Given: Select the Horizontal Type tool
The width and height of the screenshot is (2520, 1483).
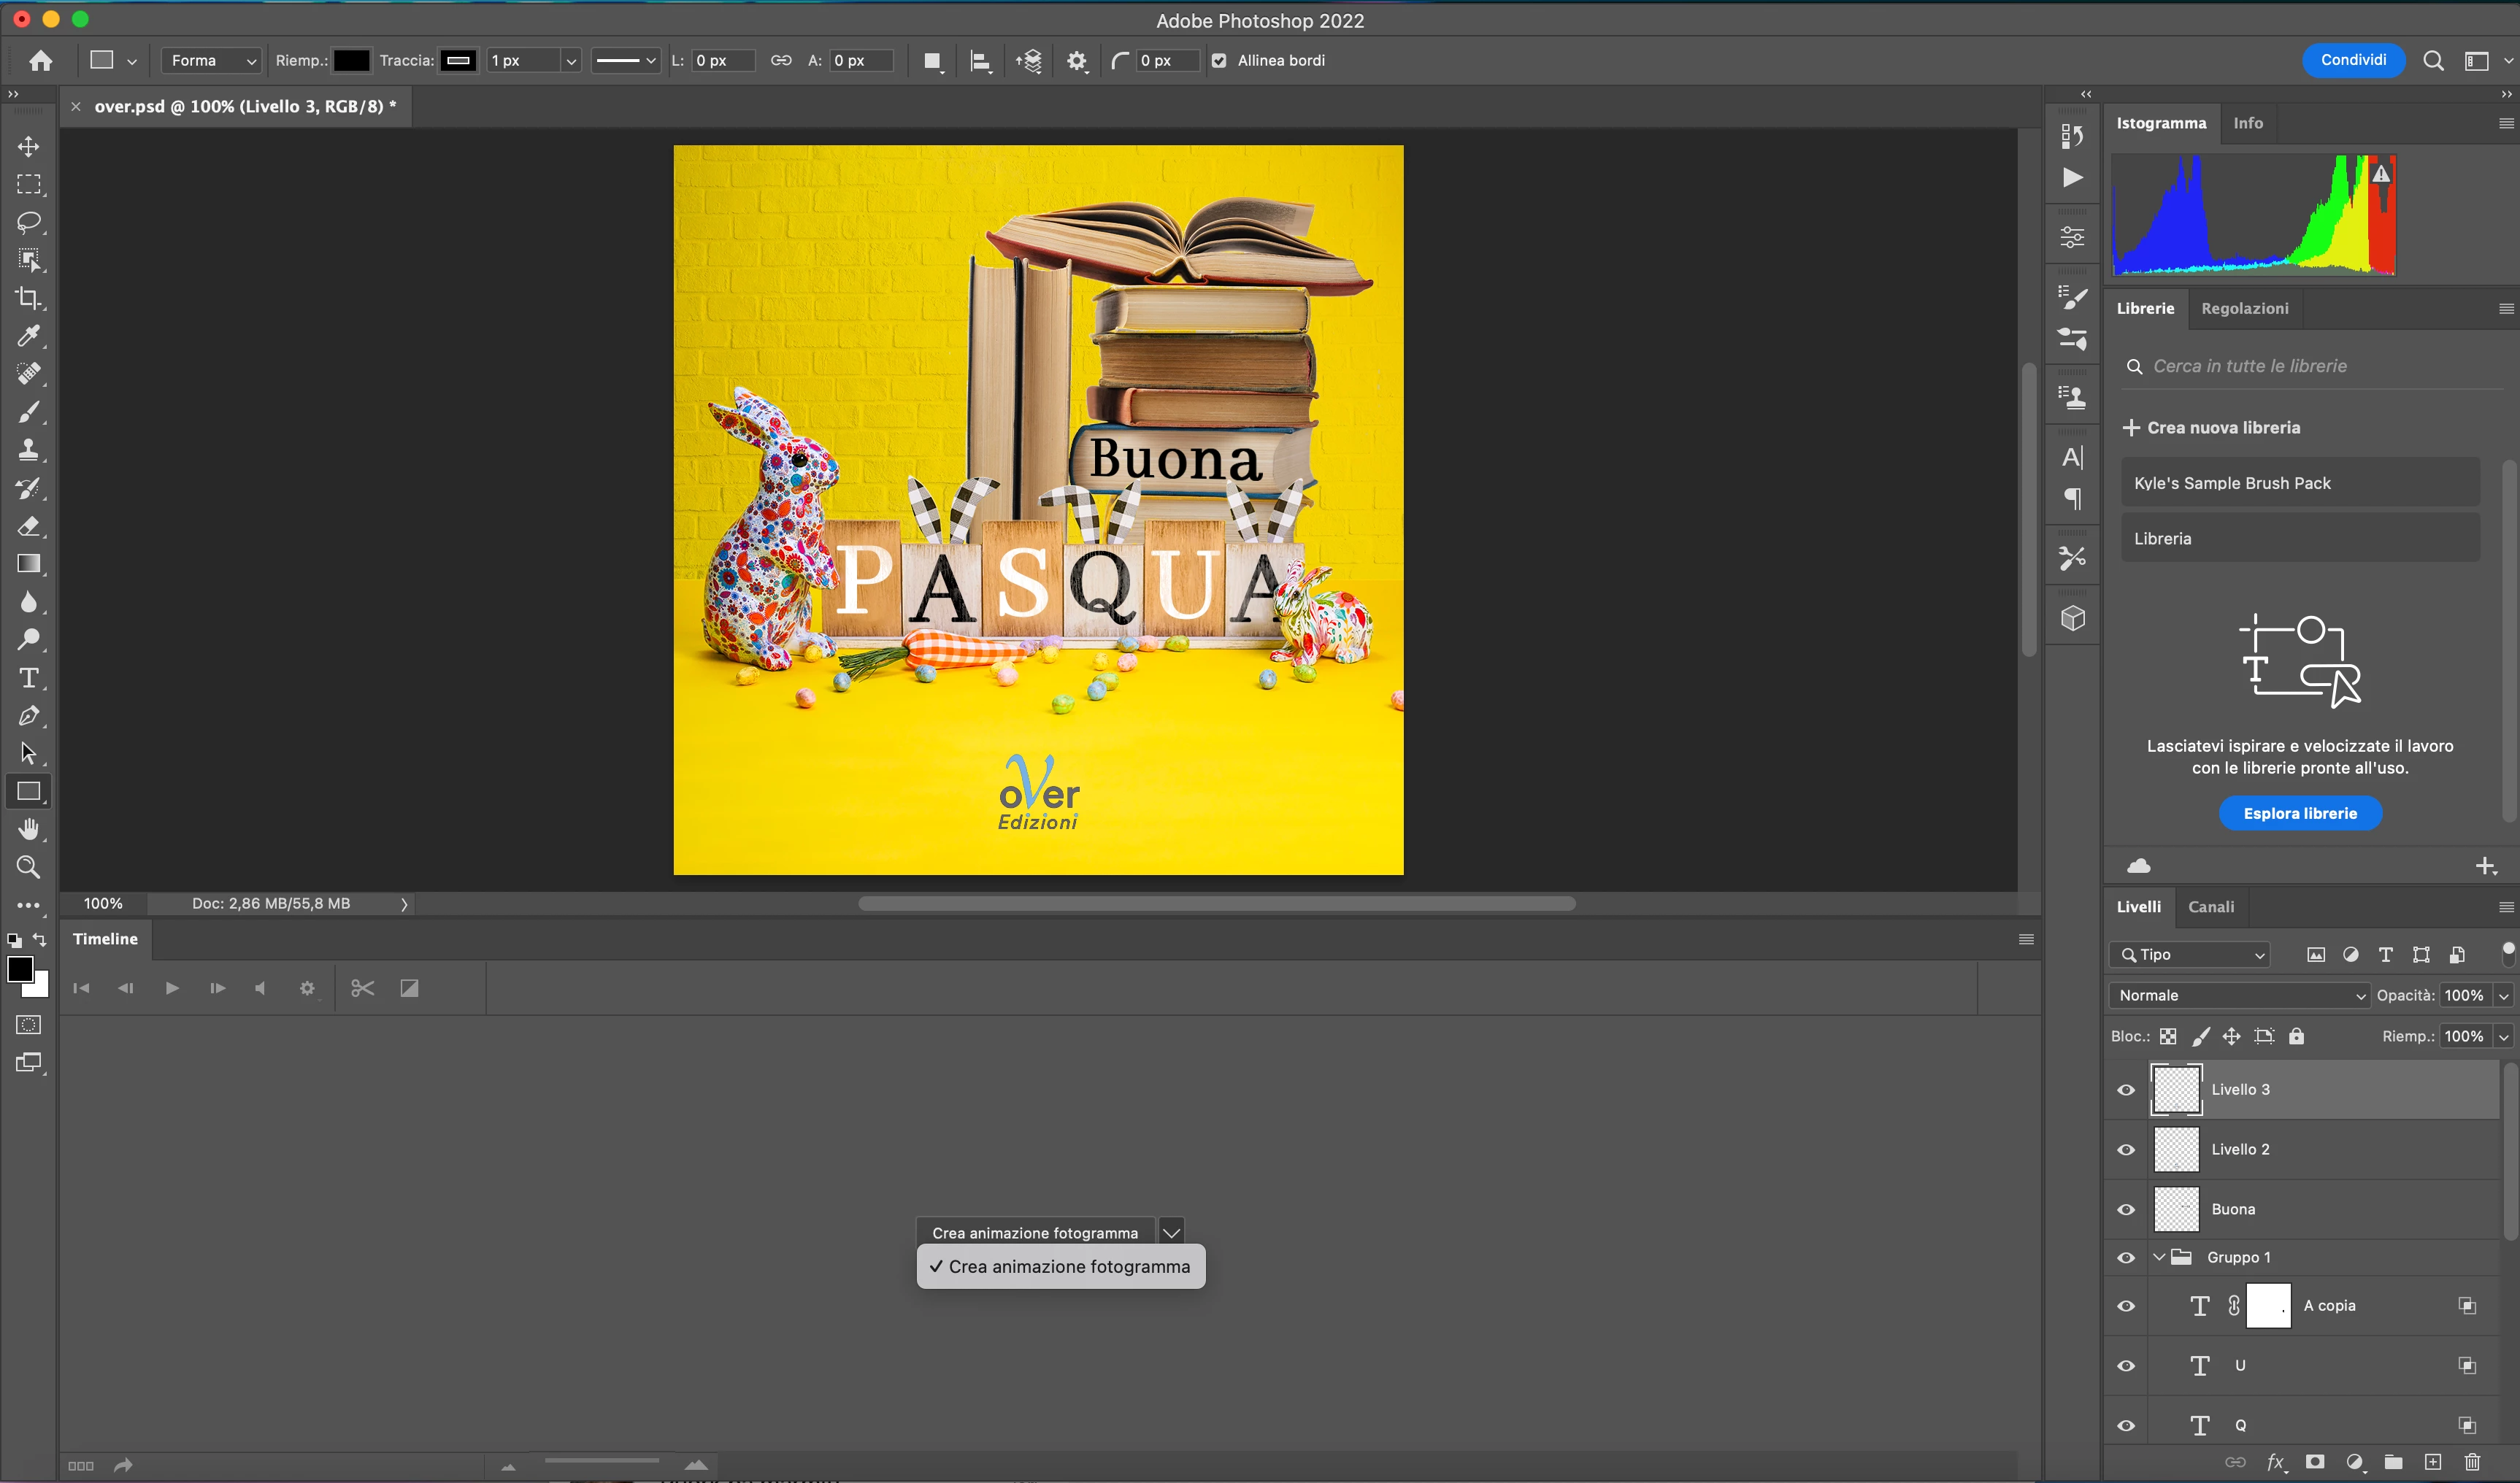Looking at the screenshot, I should tap(28, 678).
